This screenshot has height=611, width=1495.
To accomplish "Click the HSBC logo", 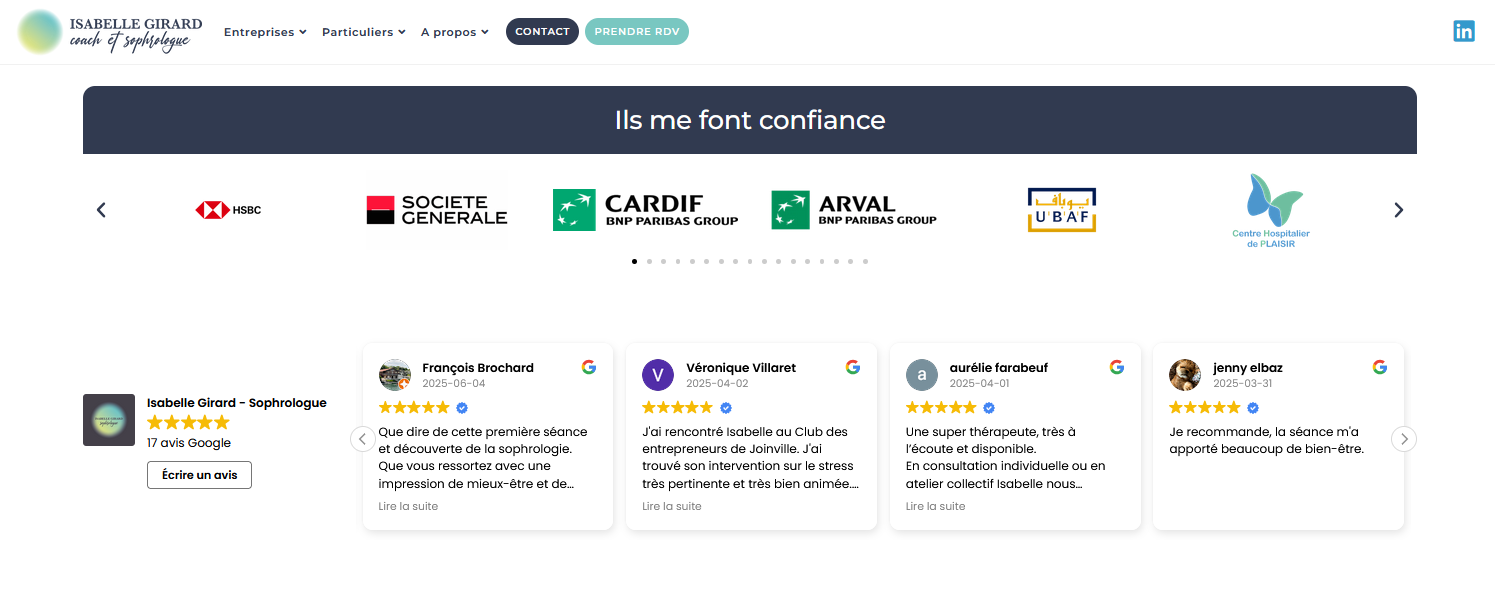I will [x=228, y=210].
